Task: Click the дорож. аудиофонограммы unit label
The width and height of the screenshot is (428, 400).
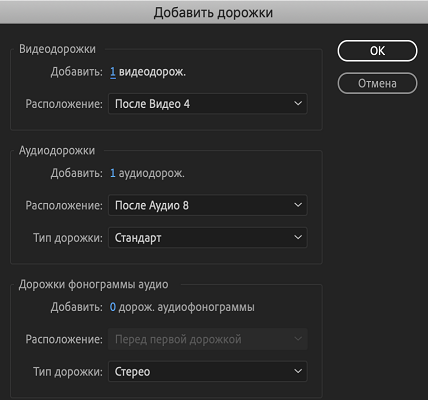Action: [187, 307]
